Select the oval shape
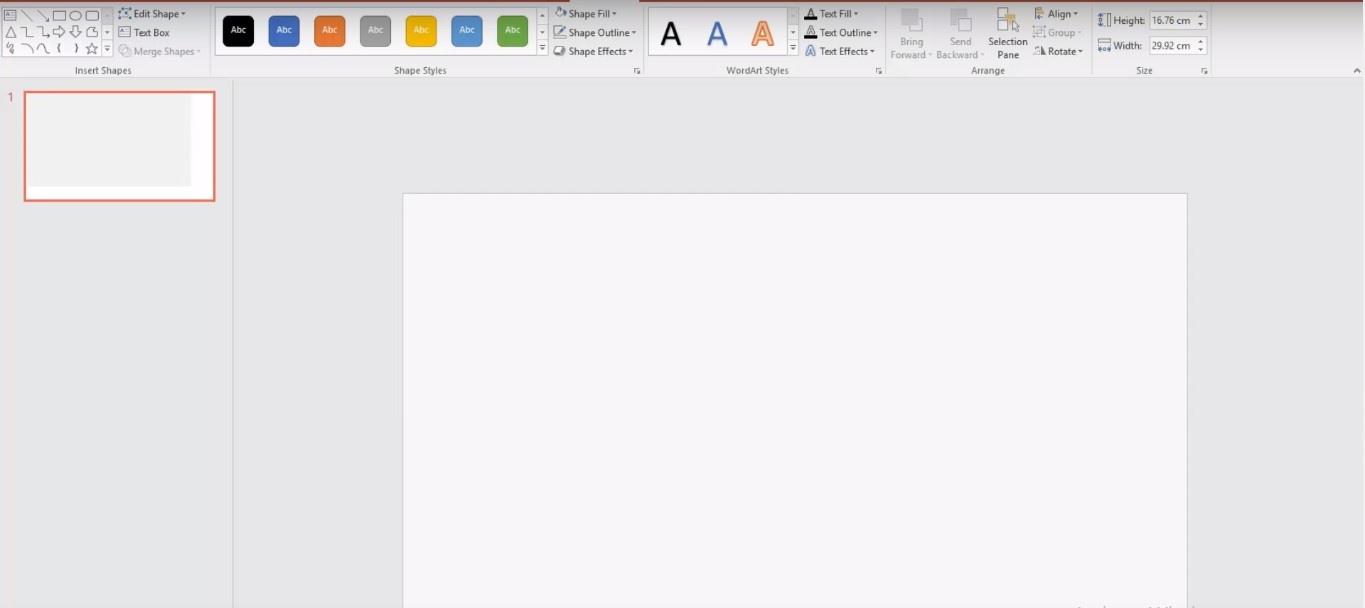1365x608 pixels. (75, 16)
